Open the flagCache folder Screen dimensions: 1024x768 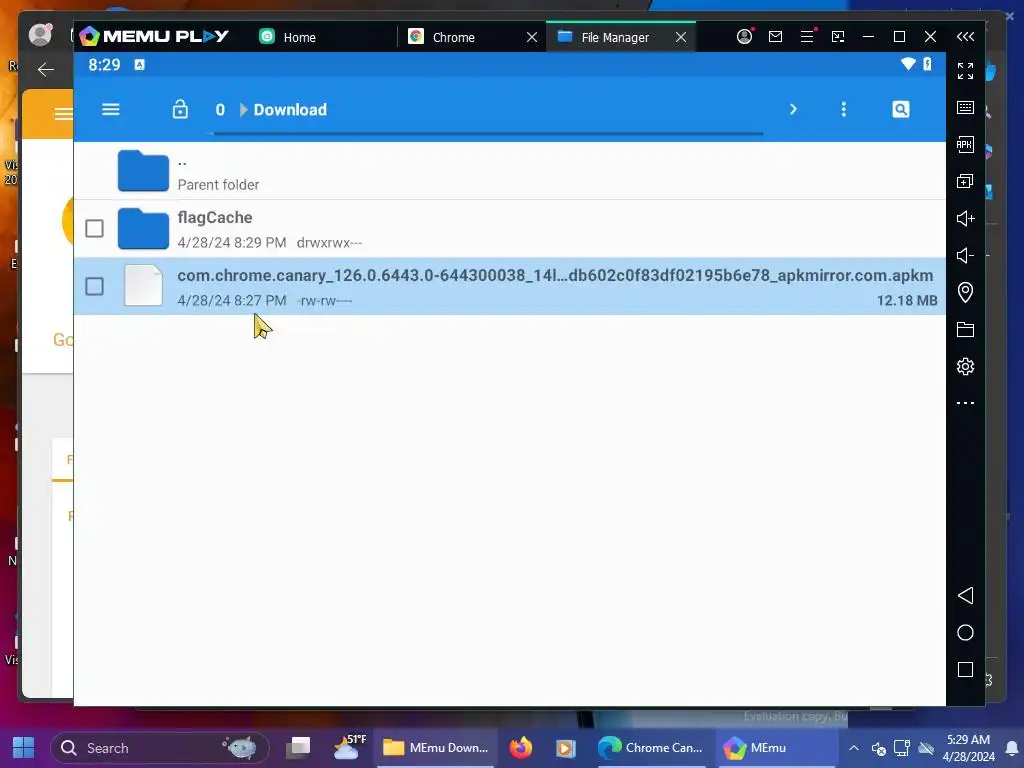(509, 229)
